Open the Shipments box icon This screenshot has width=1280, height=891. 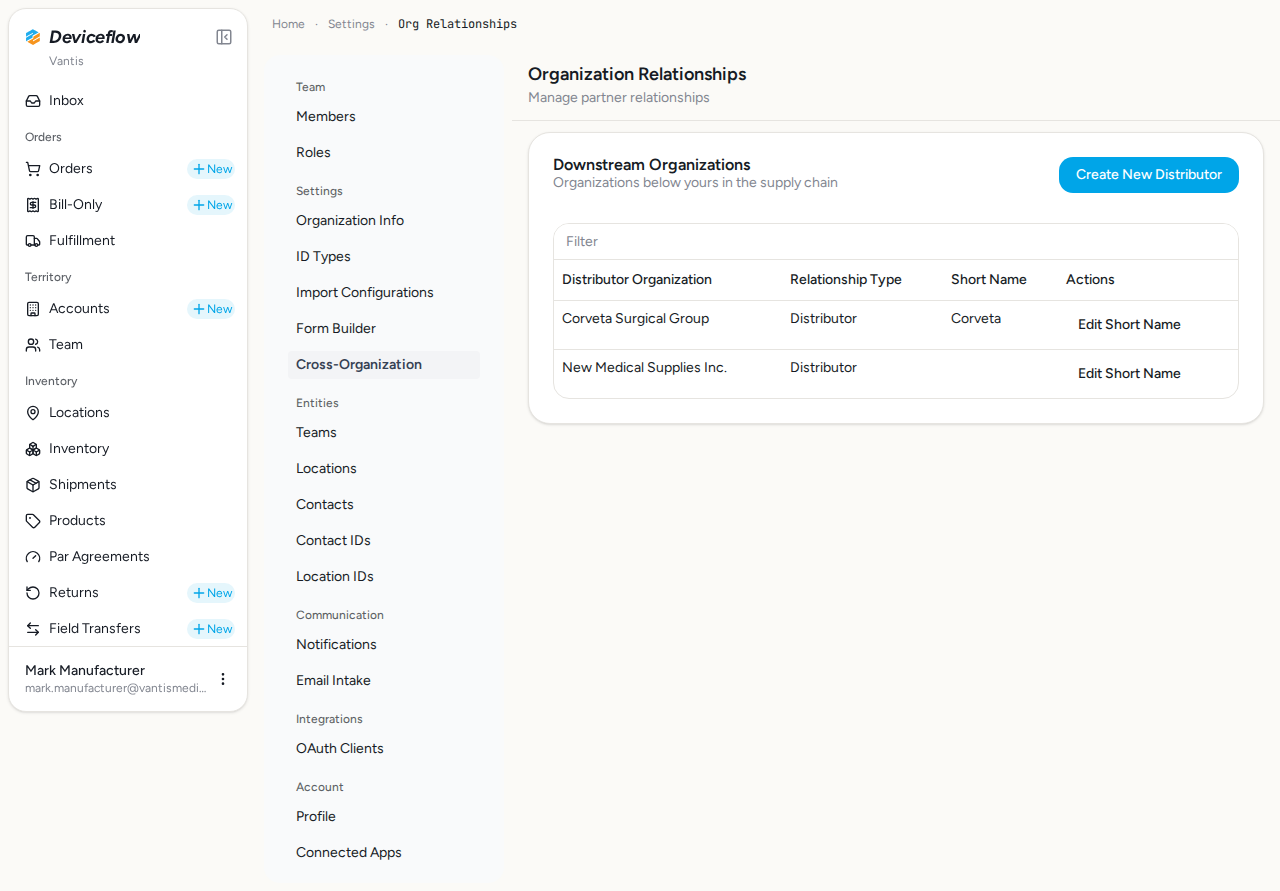[33, 485]
